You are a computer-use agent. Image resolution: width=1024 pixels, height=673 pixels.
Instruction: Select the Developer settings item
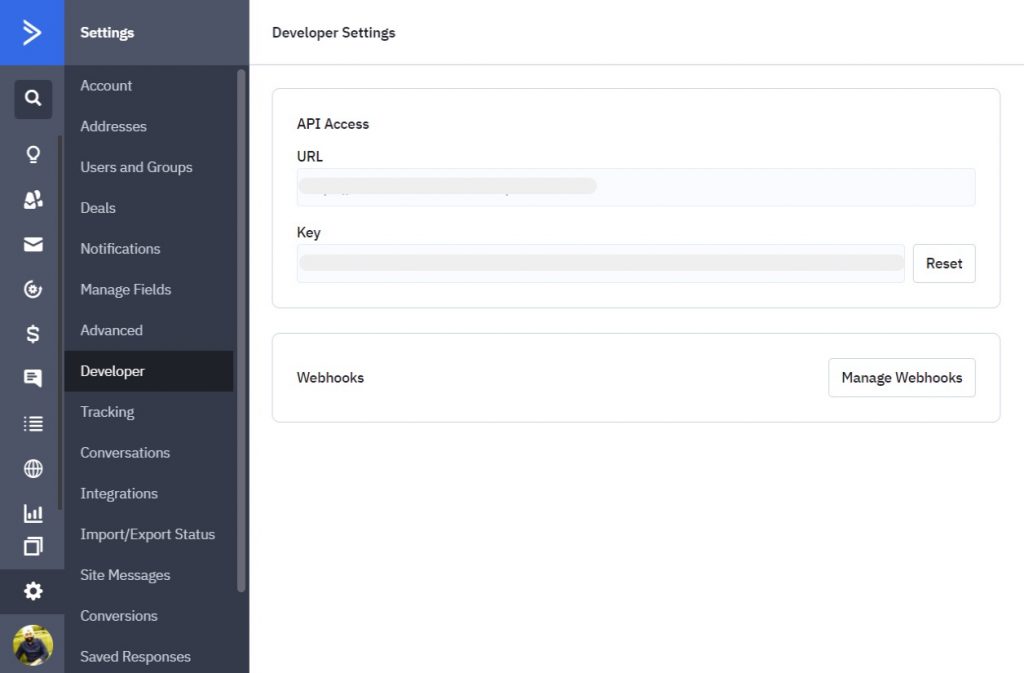point(149,371)
